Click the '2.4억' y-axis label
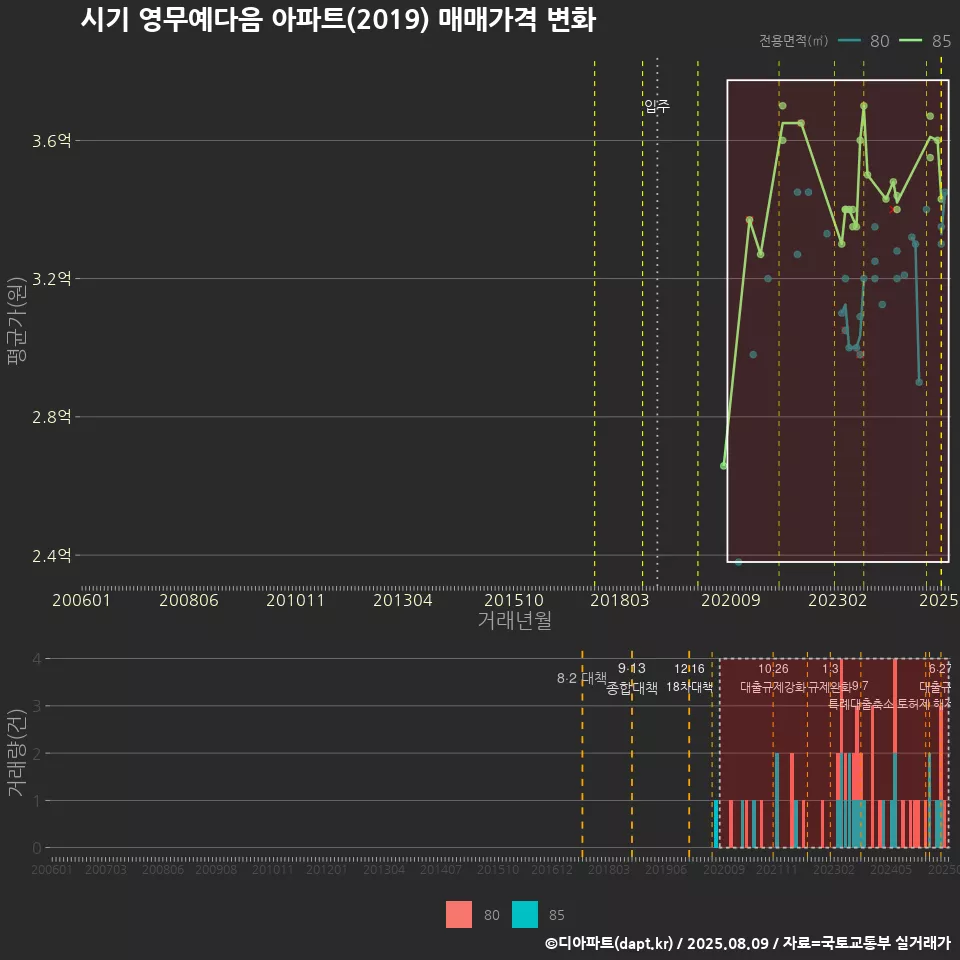 (x=51, y=556)
